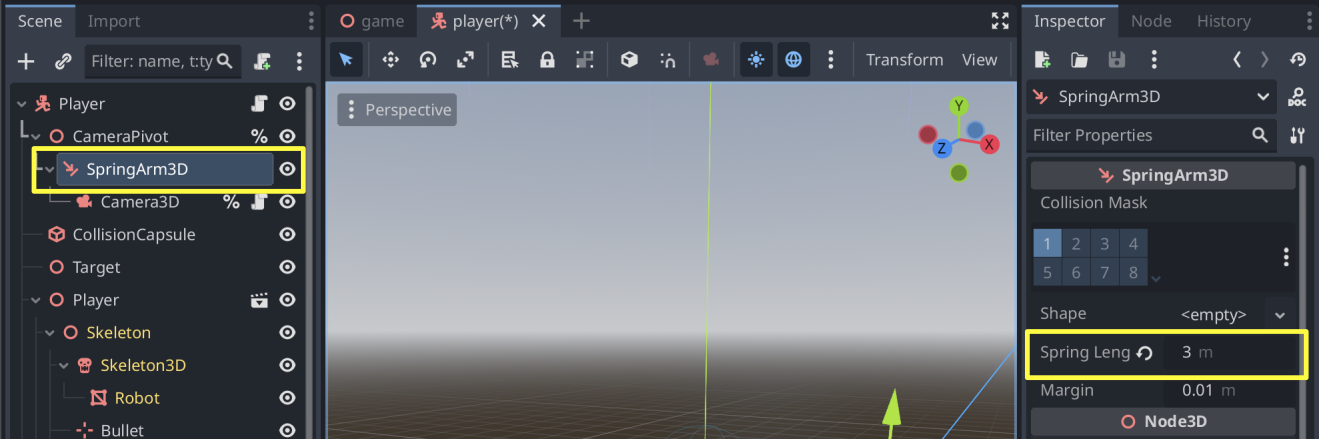Click the green Y axis gizmo handle

[959, 106]
